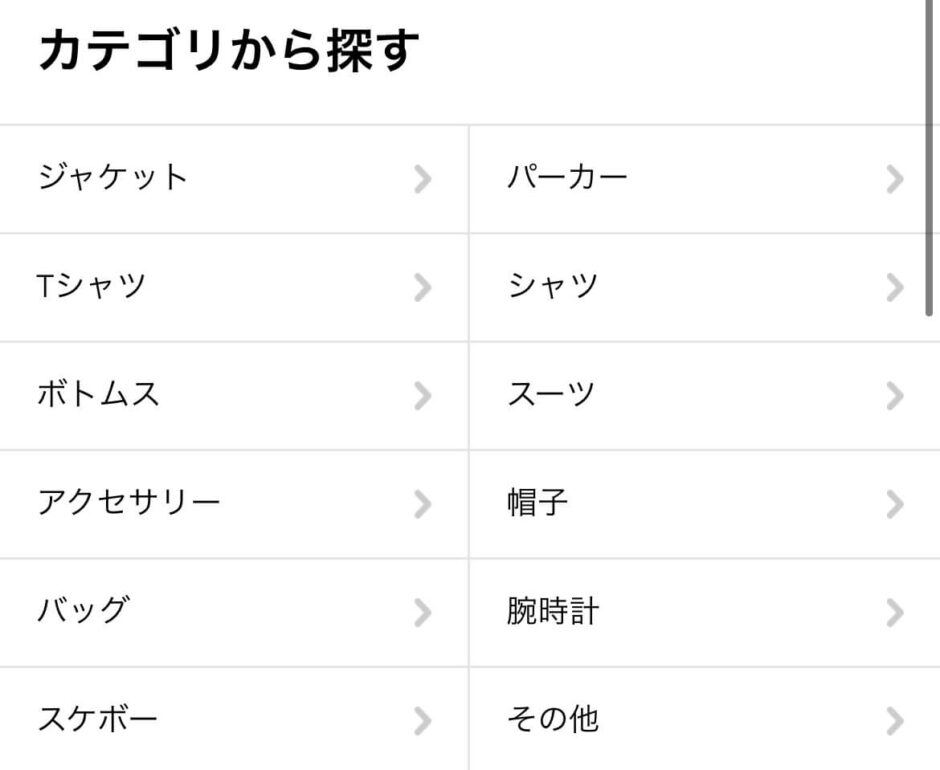Tap the arrow icon for ボトムス
940x770 pixels.
click(423, 396)
